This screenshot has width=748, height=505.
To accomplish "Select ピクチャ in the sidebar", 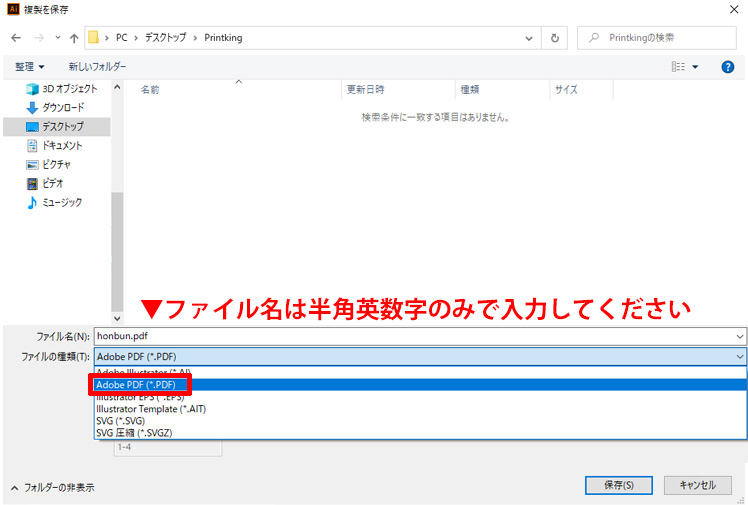I will pos(48,165).
